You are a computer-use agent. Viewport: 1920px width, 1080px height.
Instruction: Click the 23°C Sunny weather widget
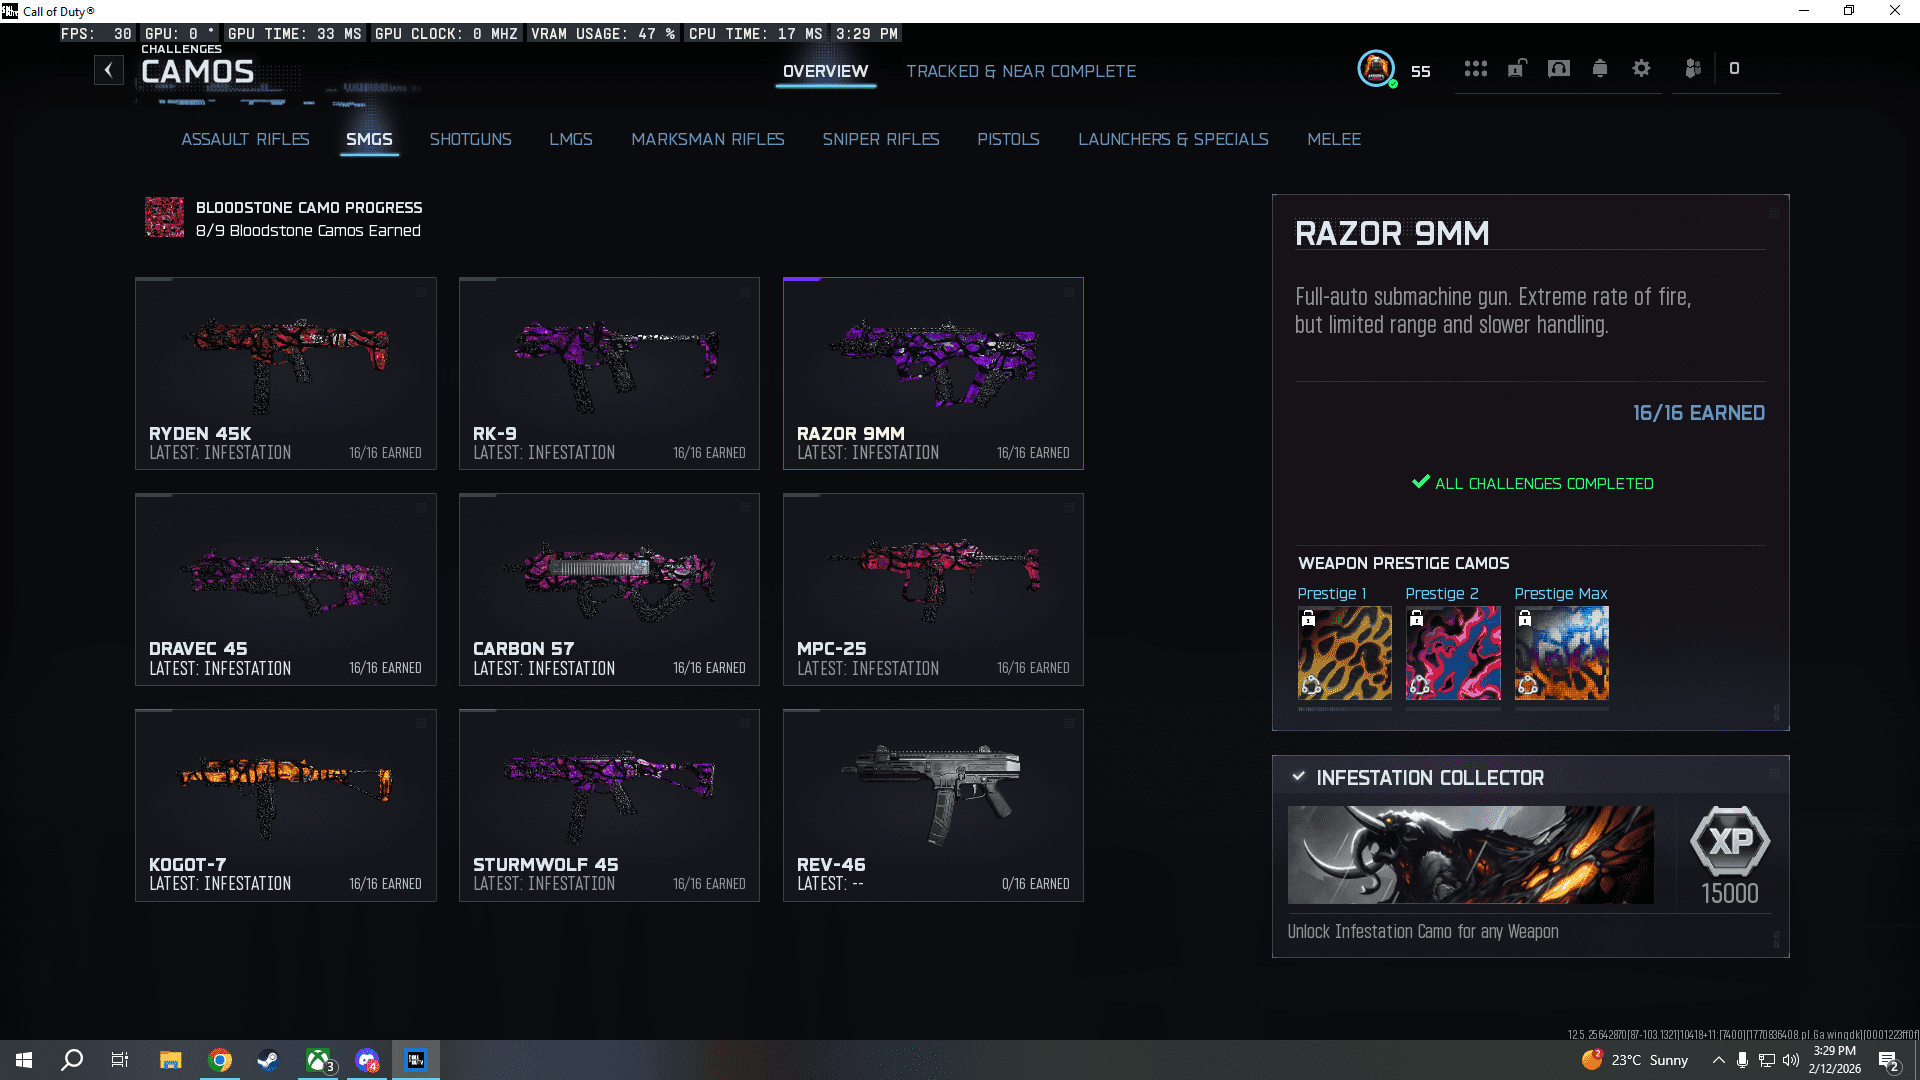point(1635,1060)
